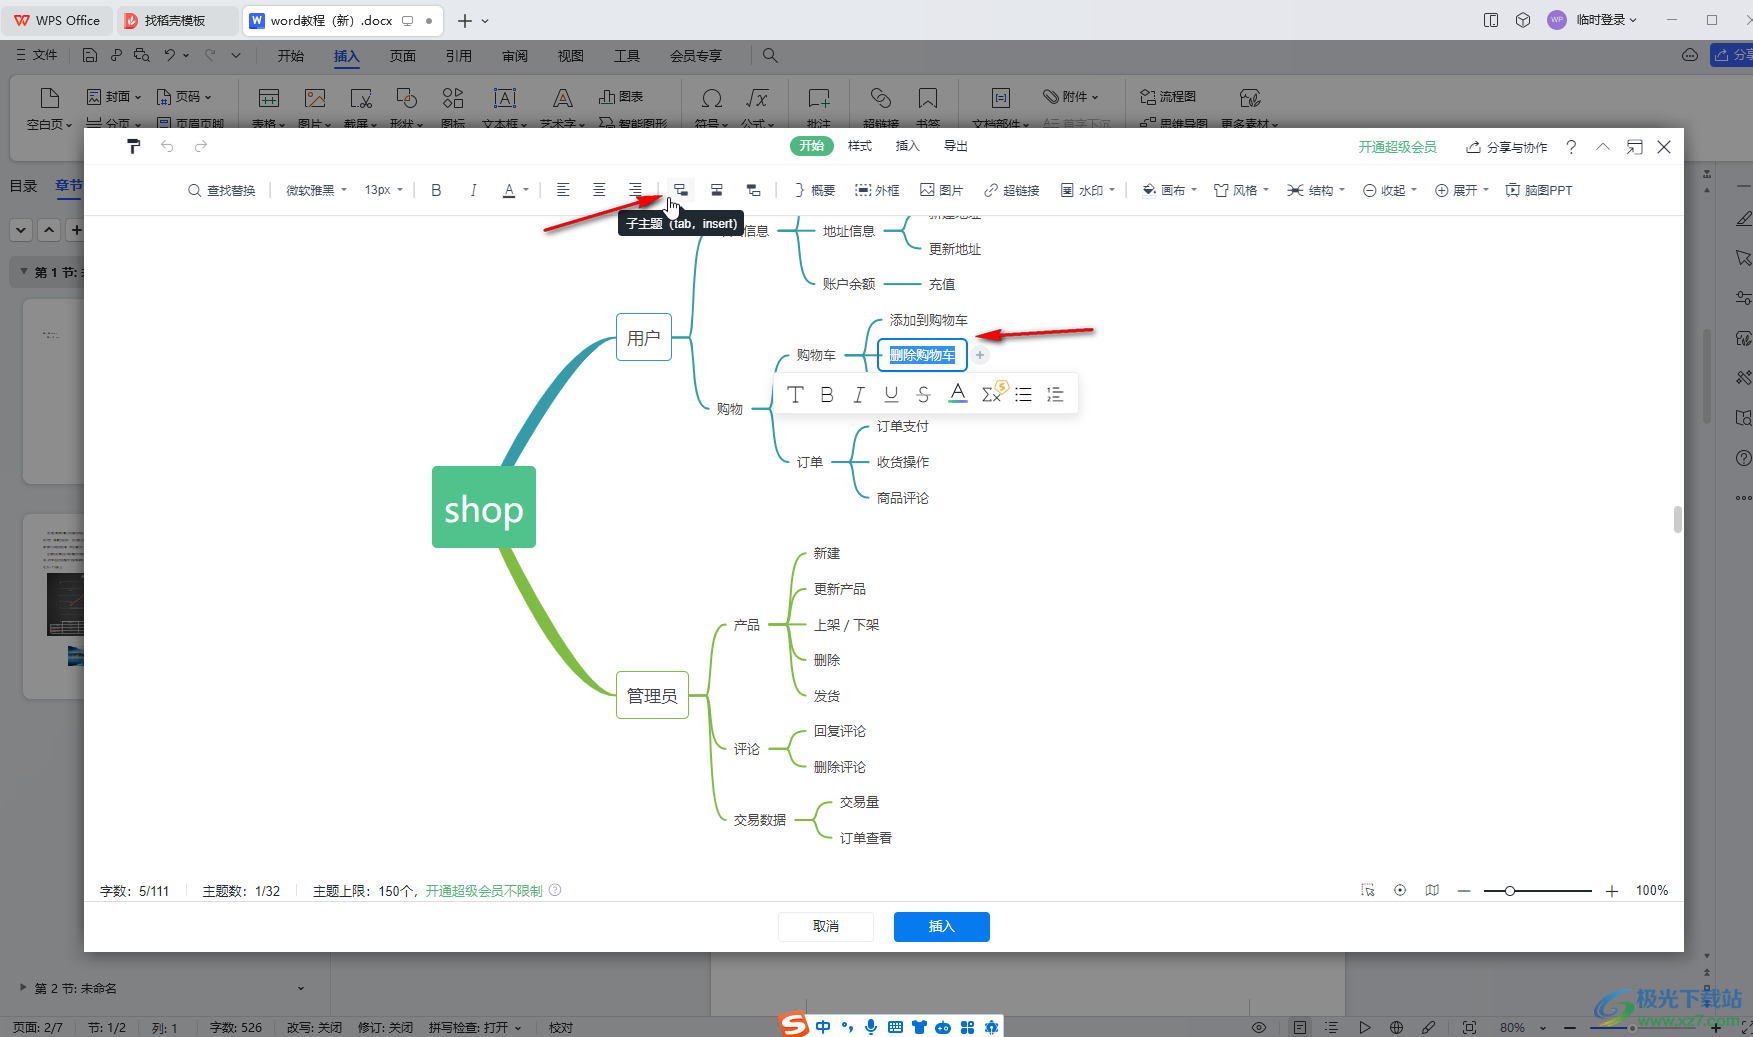Select the shop central topic node
Image resolution: width=1753 pixels, height=1037 pixels.
coord(484,507)
